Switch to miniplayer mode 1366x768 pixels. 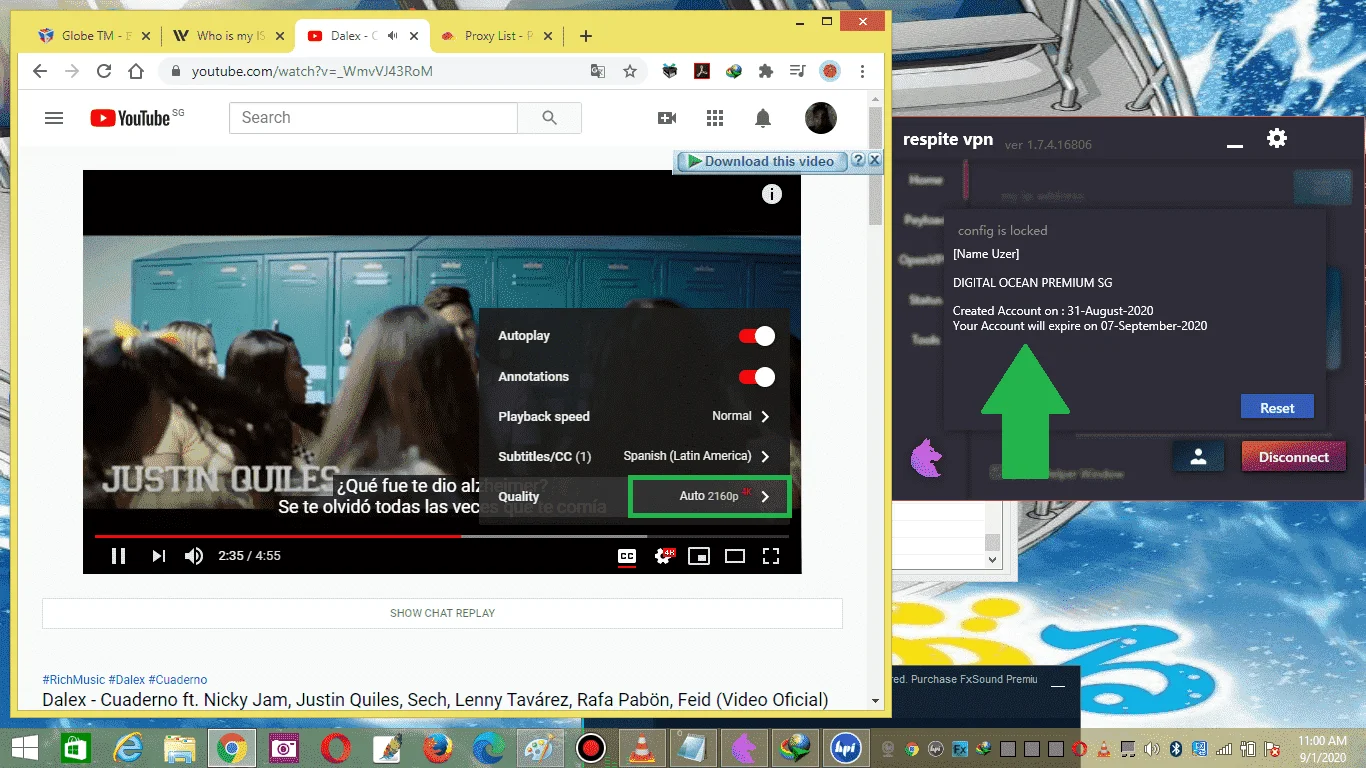point(699,556)
